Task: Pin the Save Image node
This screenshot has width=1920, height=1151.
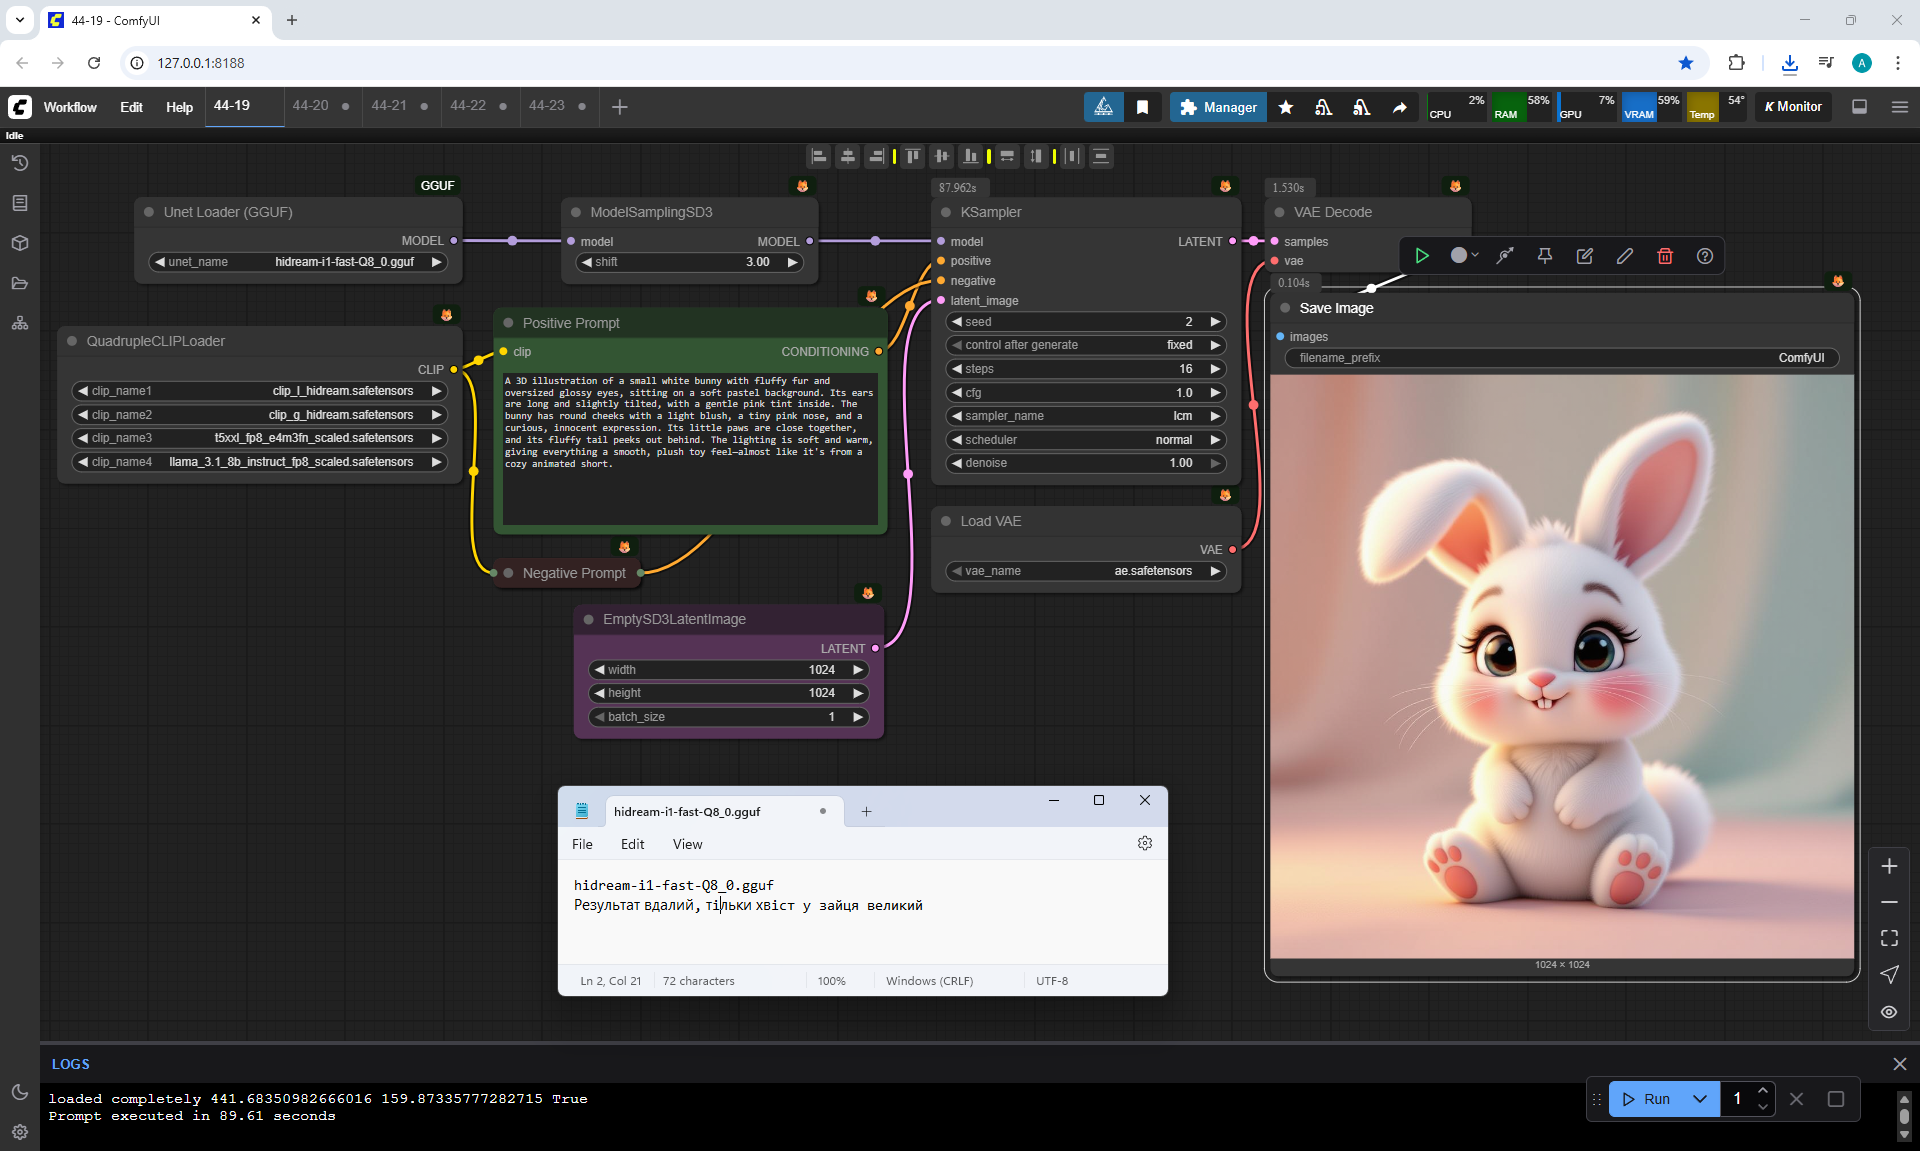Action: pyautogui.click(x=1545, y=256)
